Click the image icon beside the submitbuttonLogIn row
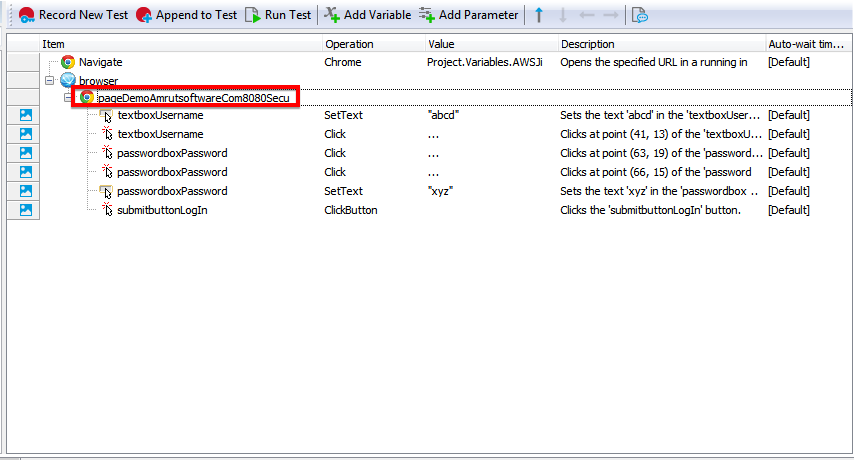This screenshot has height=460, width=854. [26, 210]
